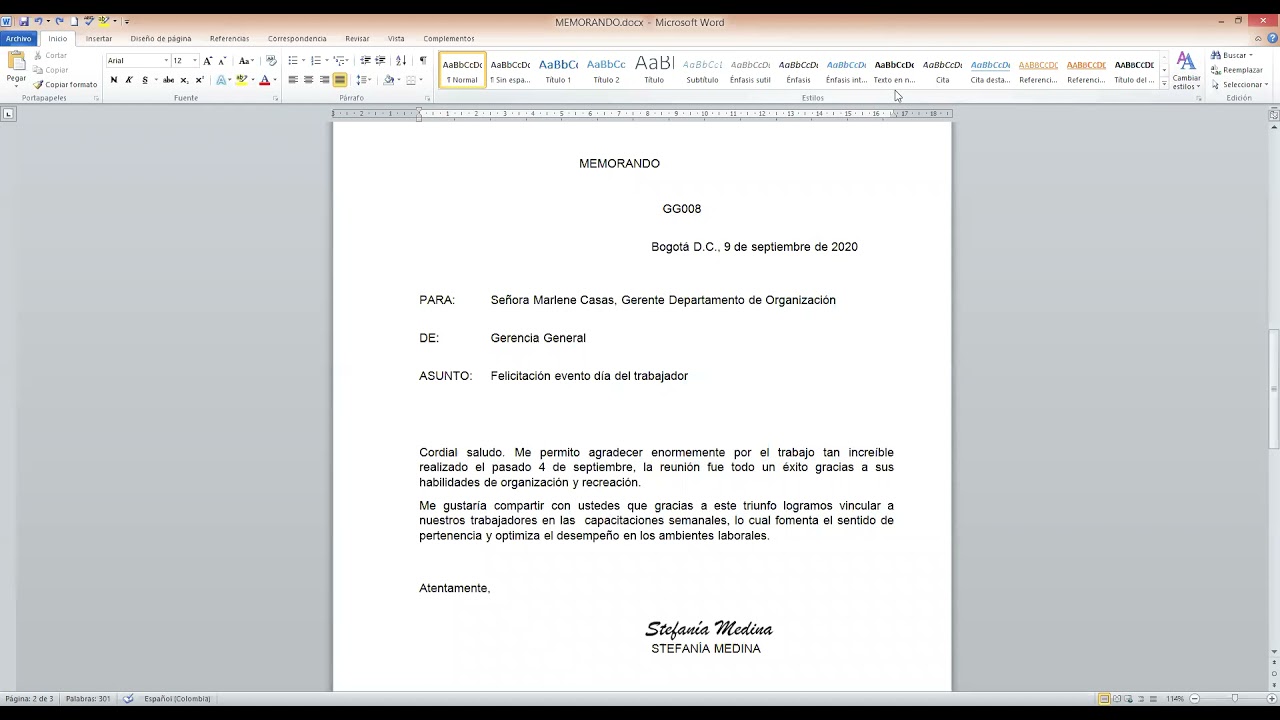Apply the Cita style
The image size is (1280, 720).
pos(942,70)
